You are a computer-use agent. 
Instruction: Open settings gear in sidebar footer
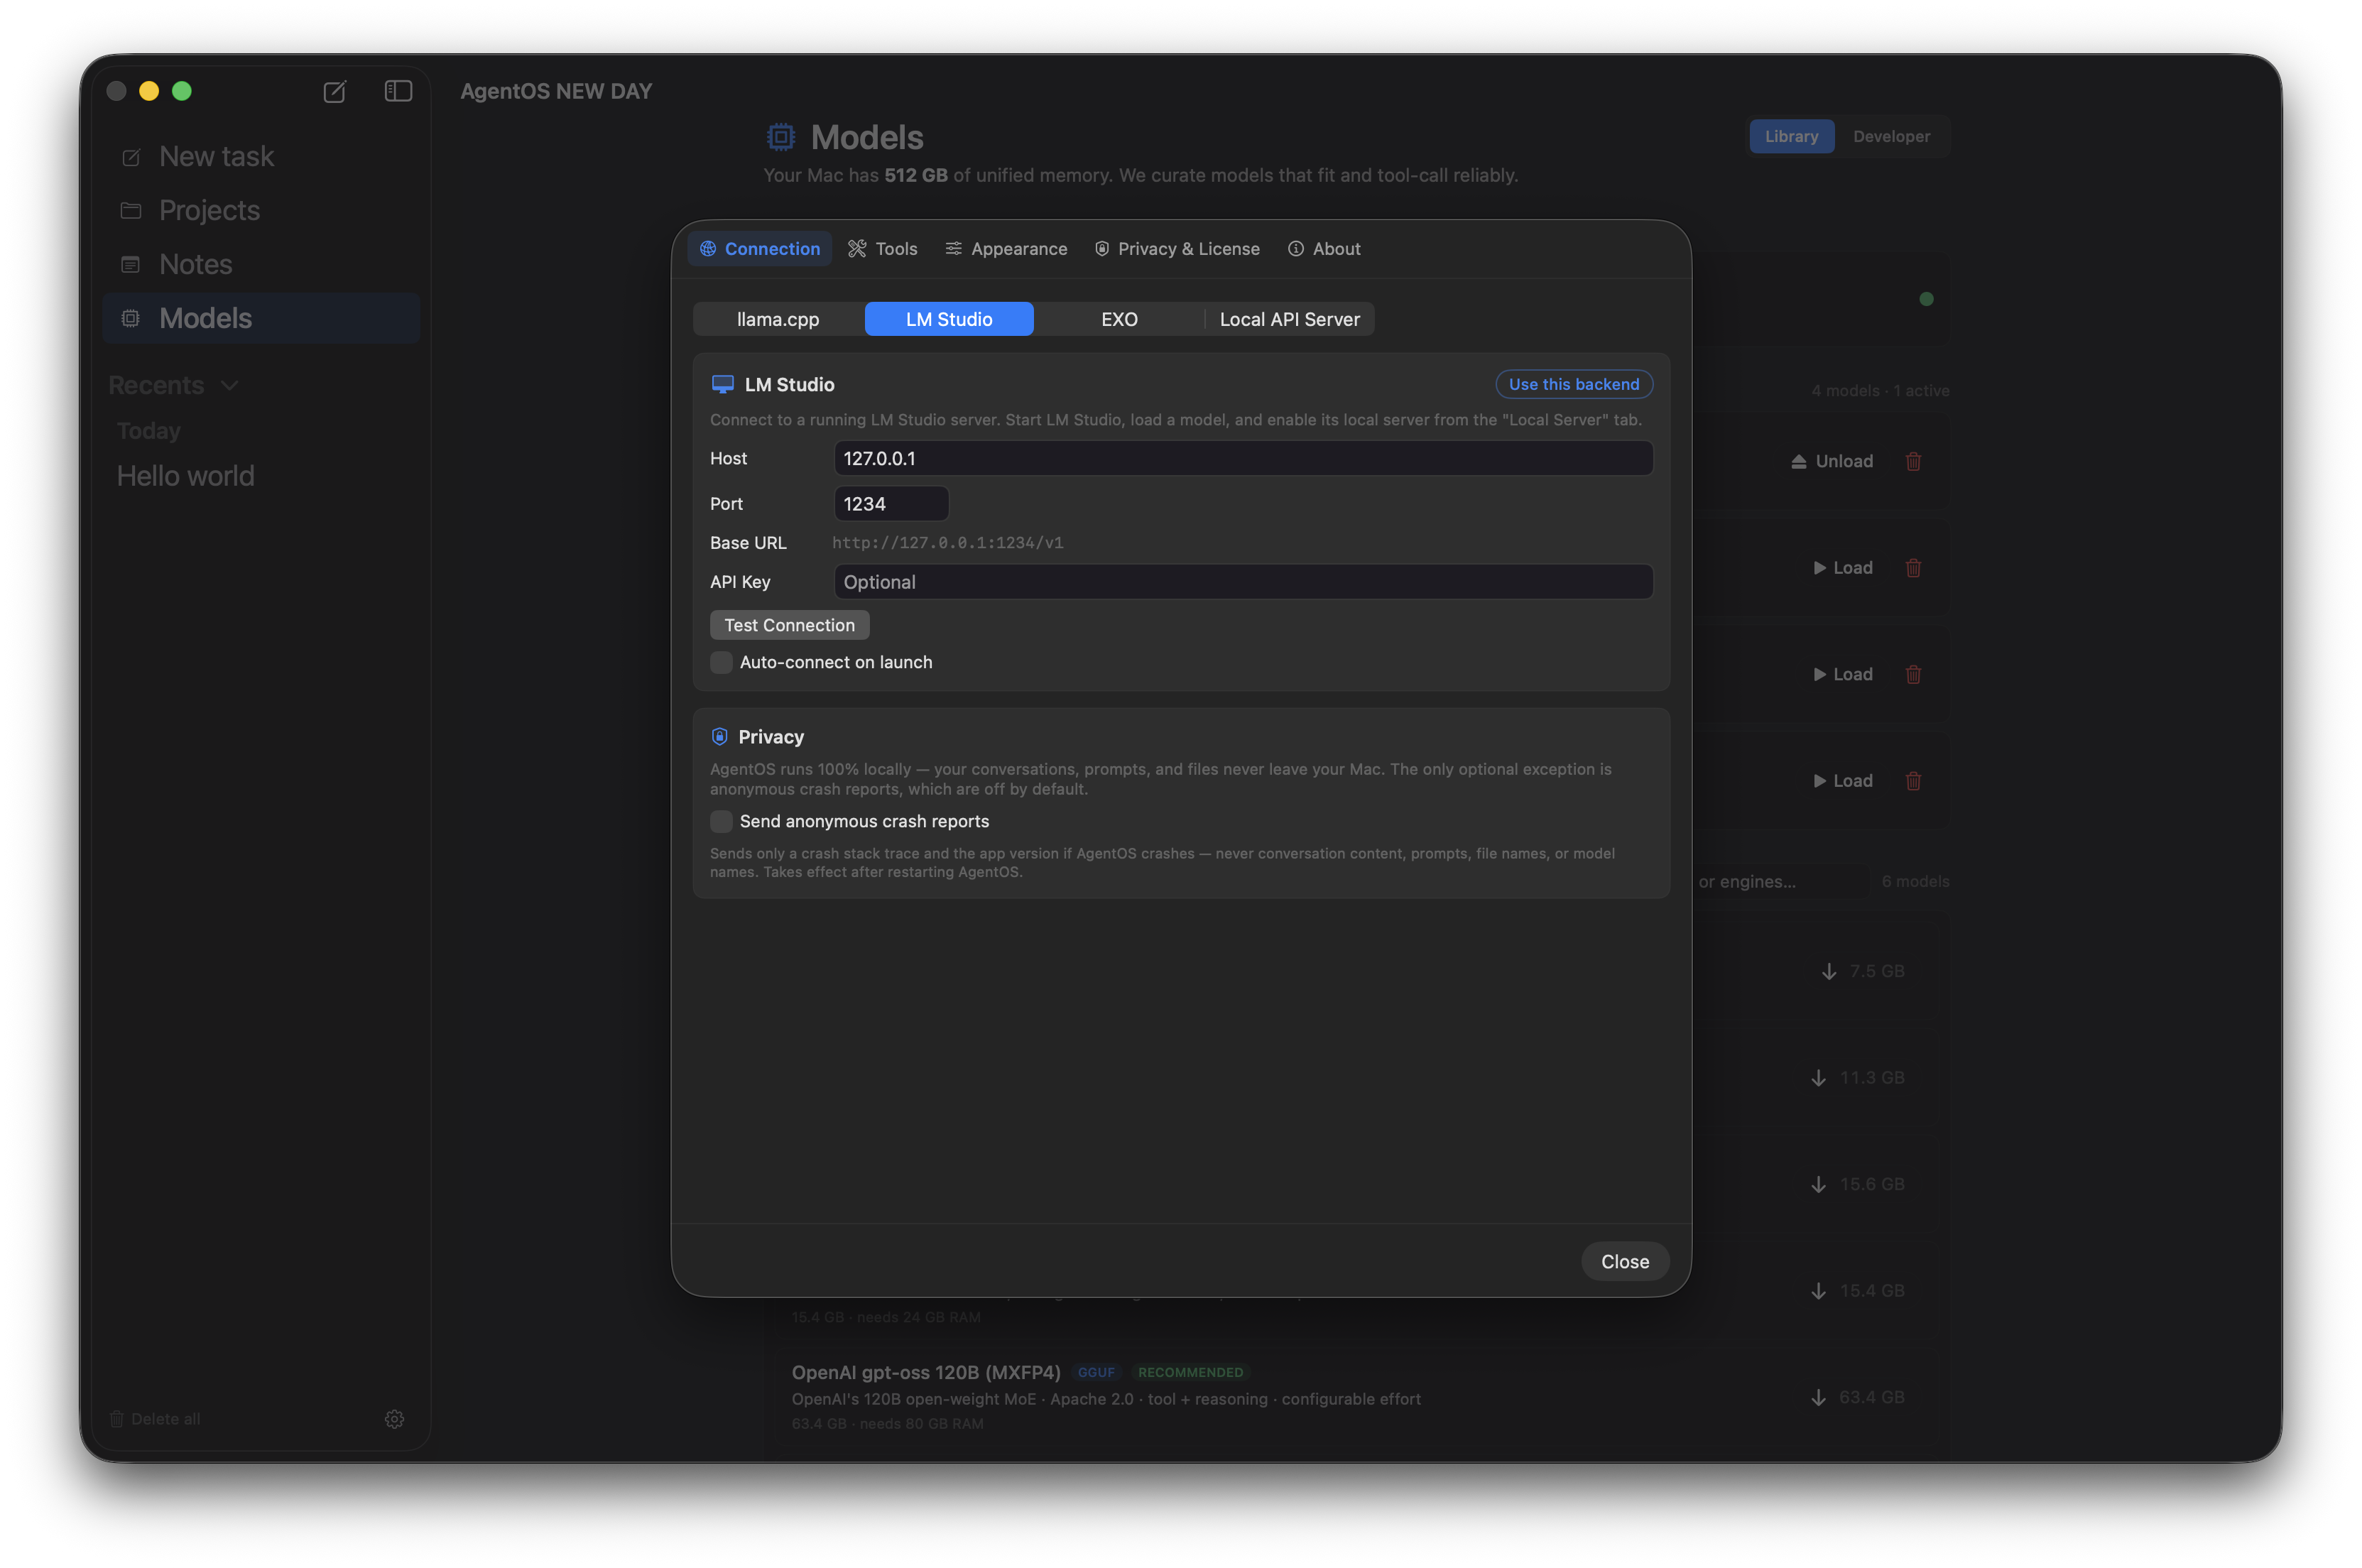(x=394, y=1418)
